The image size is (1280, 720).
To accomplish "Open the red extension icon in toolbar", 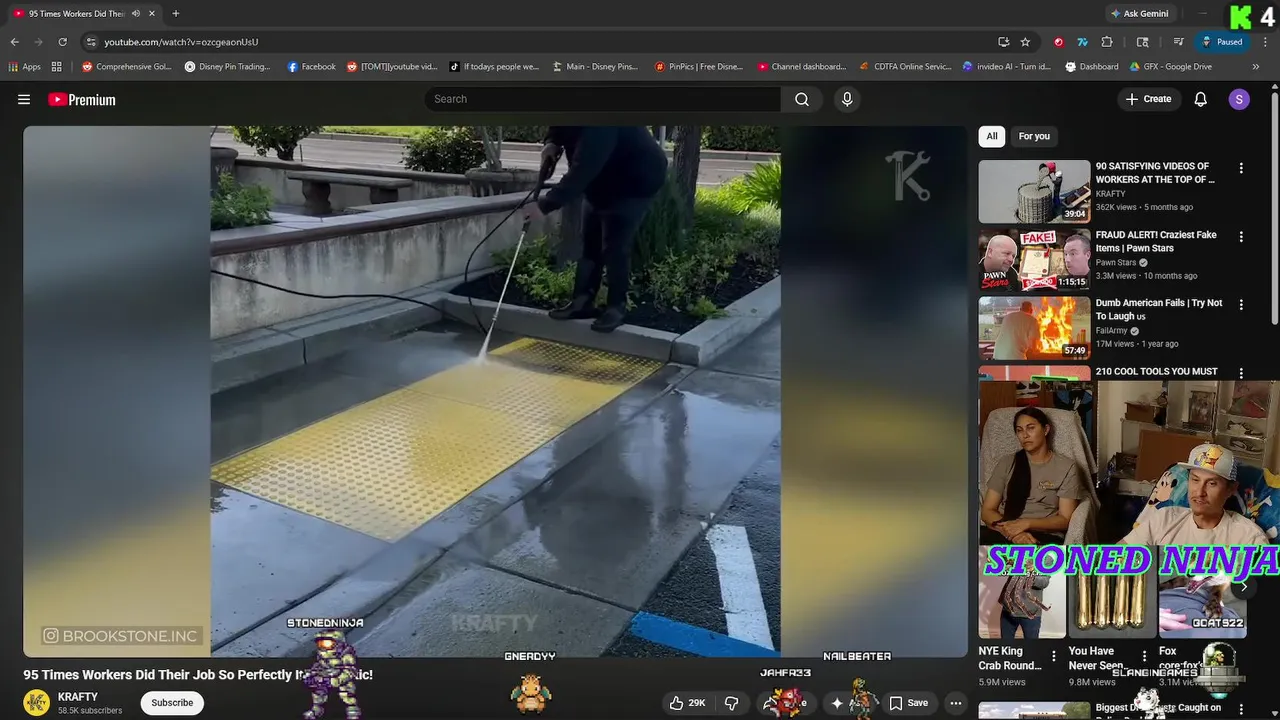I will pos(1058,42).
